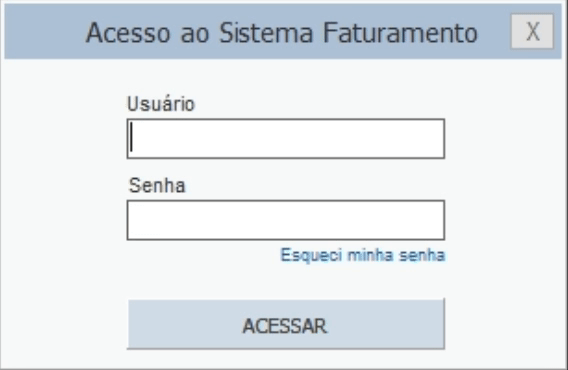Click the blue title bar of the dialog
Screen dimensions: 568x370
pyautogui.click(x=283, y=32)
